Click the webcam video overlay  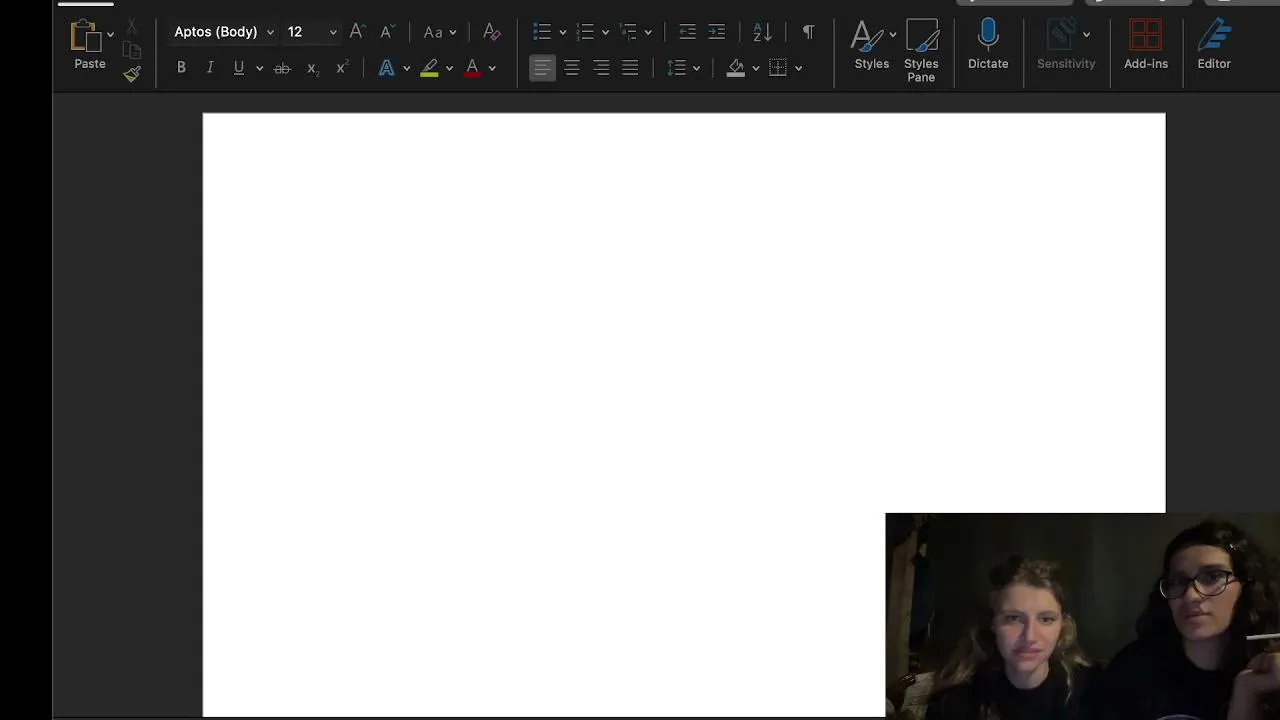point(1082,615)
